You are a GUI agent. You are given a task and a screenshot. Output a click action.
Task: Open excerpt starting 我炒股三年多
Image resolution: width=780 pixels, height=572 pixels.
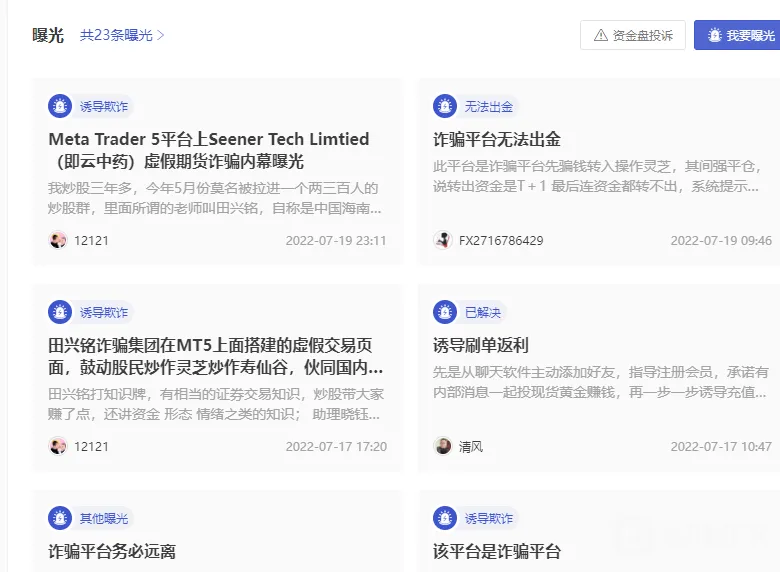pyautogui.click(x=215, y=198)
